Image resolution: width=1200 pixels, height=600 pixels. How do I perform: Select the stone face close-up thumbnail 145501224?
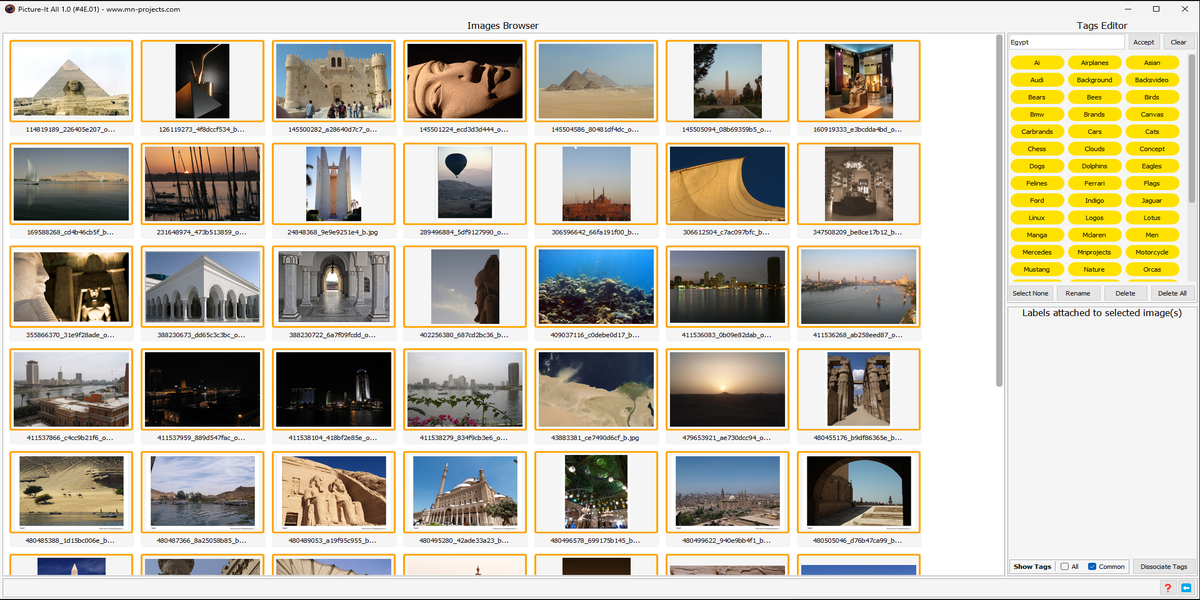[465, 81]
